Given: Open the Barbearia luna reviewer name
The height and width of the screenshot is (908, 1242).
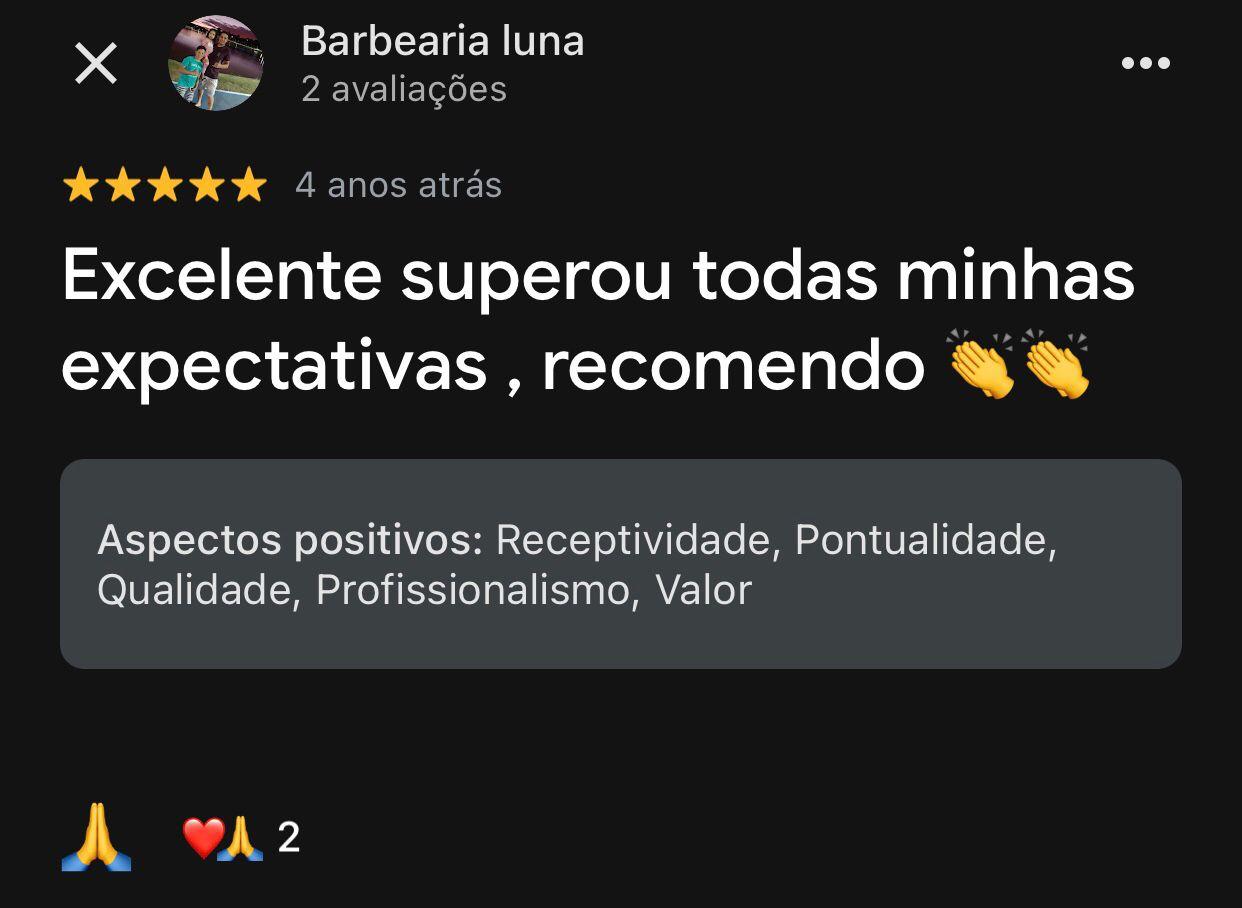Looking at the screenshot, I should point(442,41).
